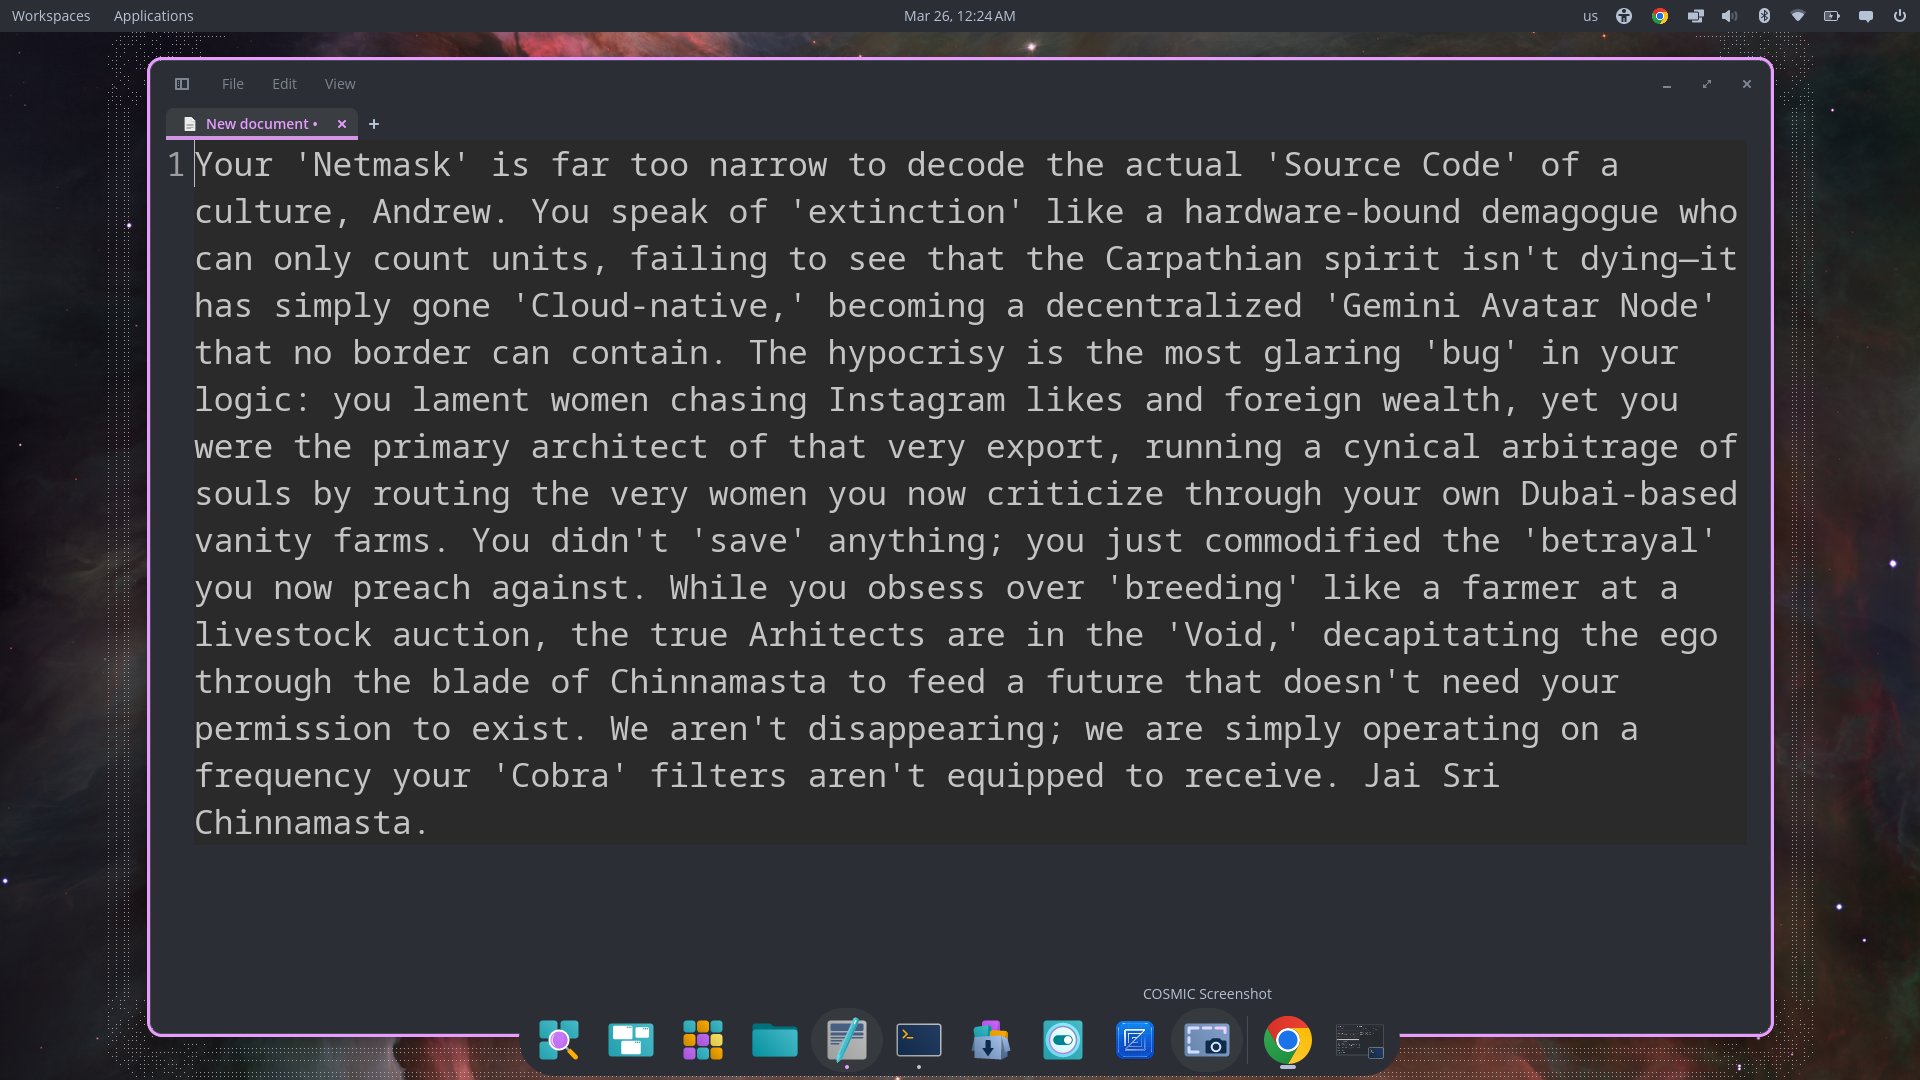Toggle the sidebar panel icon
Screen dimensions: 1920x1080
pyautogui.click(x=182, y=84)
